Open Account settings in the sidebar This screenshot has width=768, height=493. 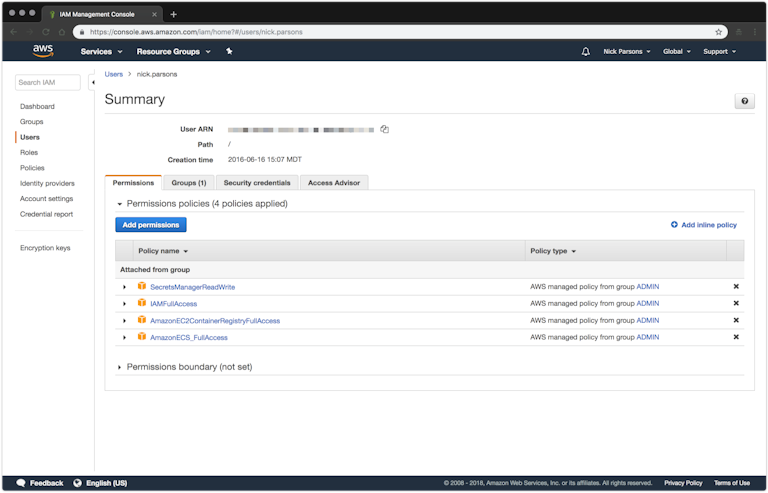click(47, 198)
